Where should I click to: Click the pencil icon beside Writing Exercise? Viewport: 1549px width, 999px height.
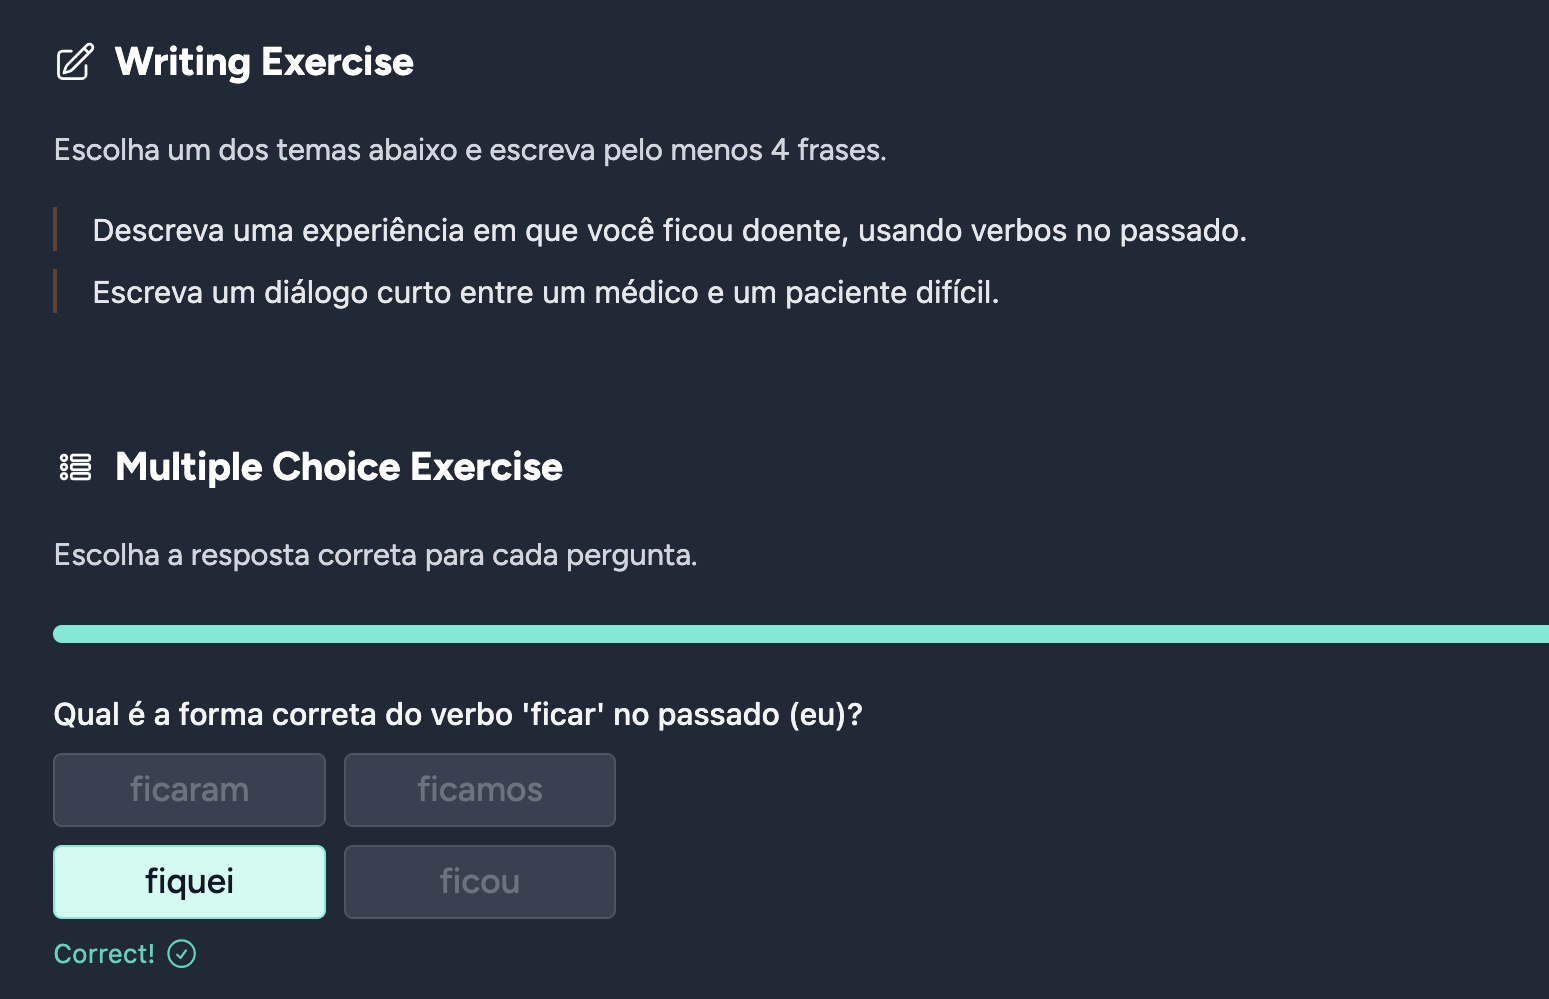[x=72, y=62]
